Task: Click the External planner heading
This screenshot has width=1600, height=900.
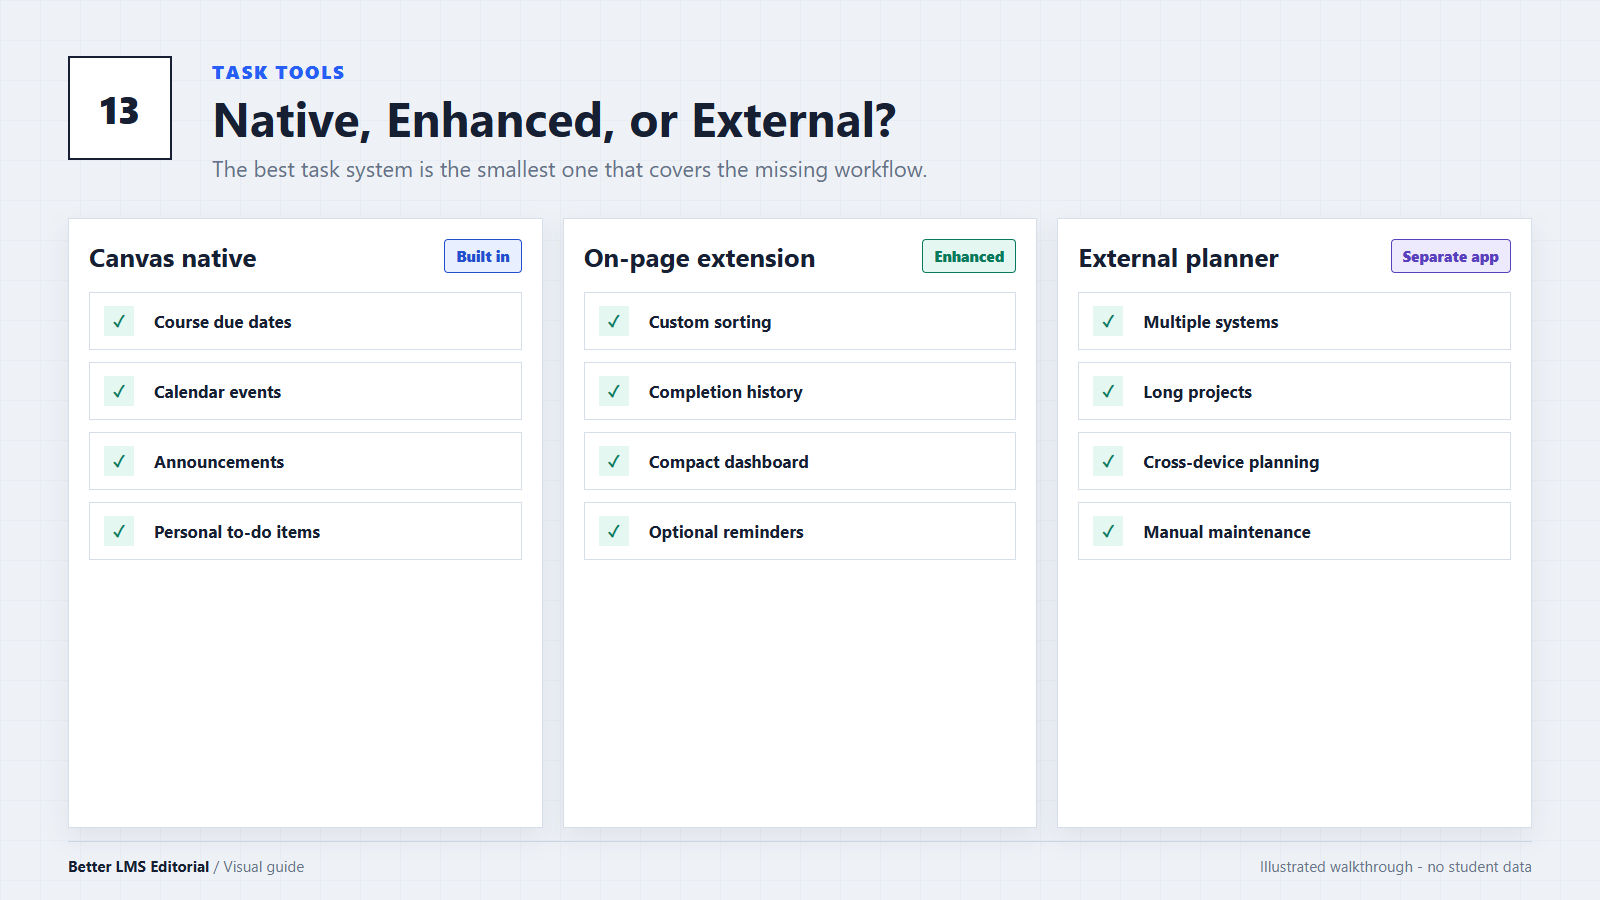Action: [1178, 259]
